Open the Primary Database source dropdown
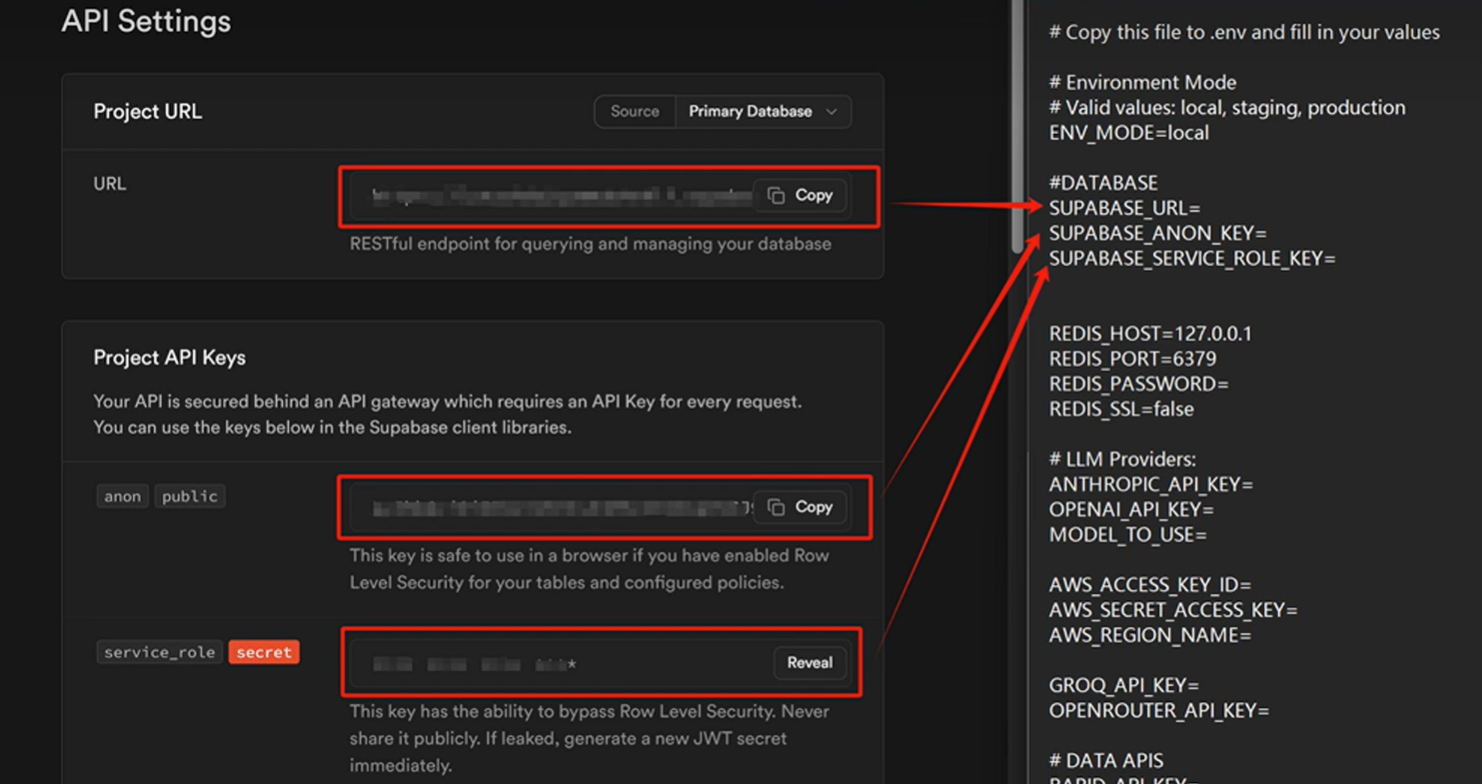 tap(764, 112)
